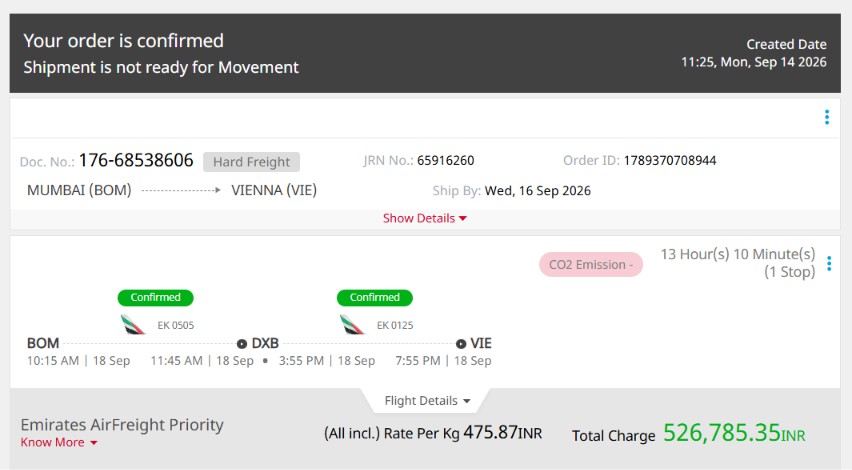Screen dimensions: 852x470
Task: Click the Your order is confirmed heading
Action: 123,41
